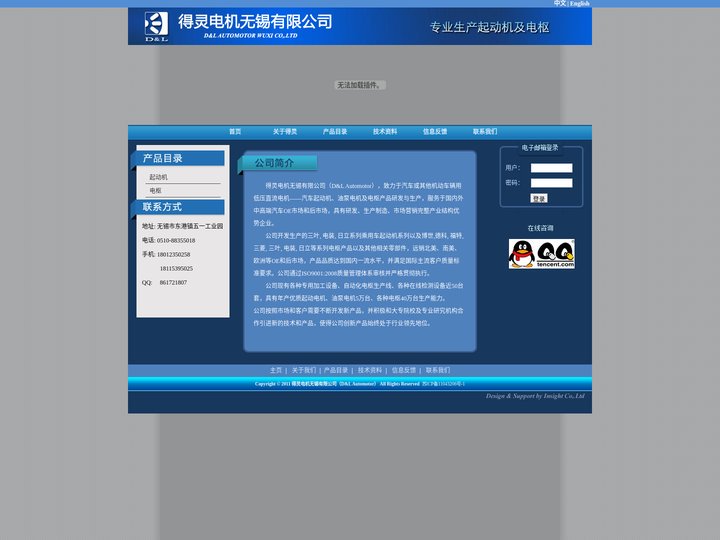Click the 联系方式 sidebar heading
Viewport: 720px width, 540px height.
click(162, 207)
